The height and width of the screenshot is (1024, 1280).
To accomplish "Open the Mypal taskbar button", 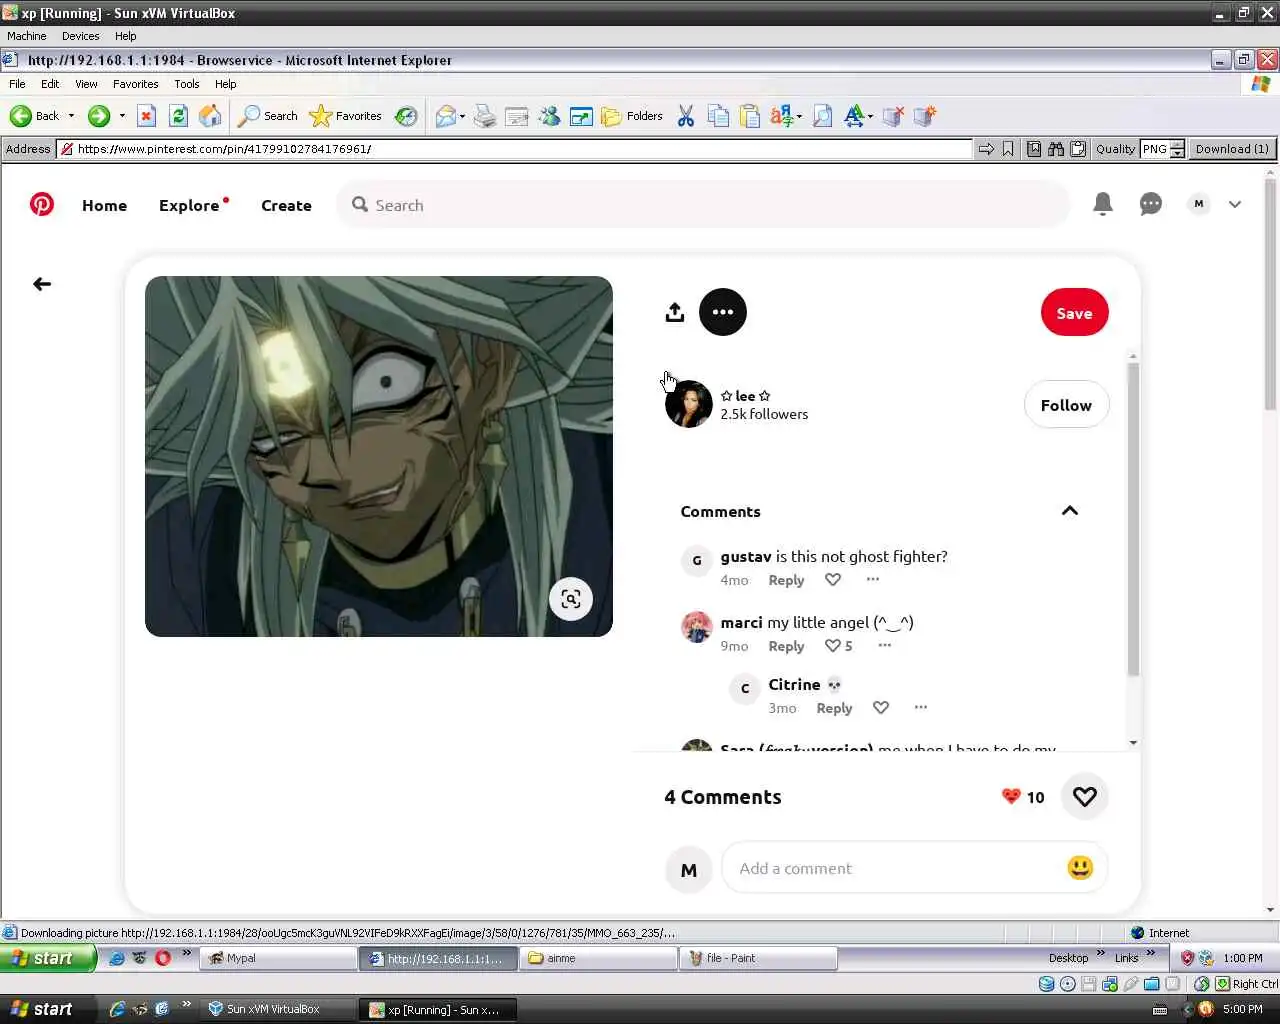I will pyautogui.click(x=278, y=958).
